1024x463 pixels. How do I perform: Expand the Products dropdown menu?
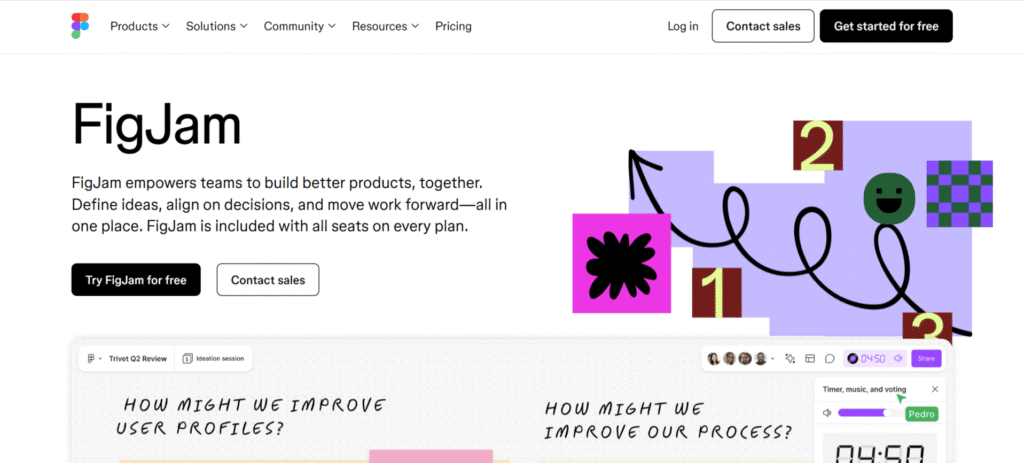(x=139, y=26)
